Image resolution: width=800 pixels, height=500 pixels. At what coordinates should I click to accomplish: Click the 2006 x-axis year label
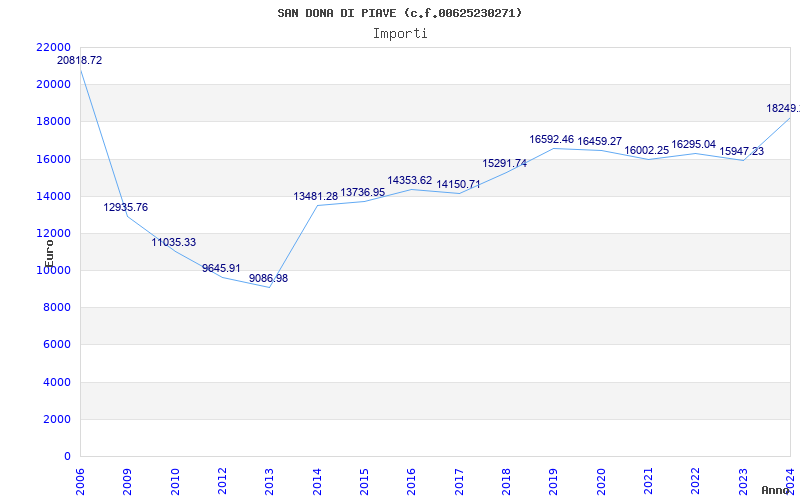click(x=80, y=481)
